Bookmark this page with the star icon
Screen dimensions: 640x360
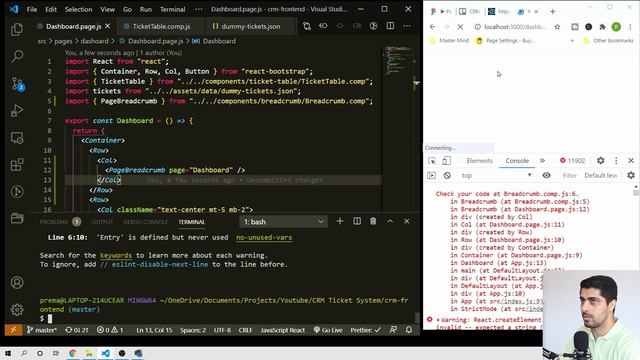tap(557, 27)
